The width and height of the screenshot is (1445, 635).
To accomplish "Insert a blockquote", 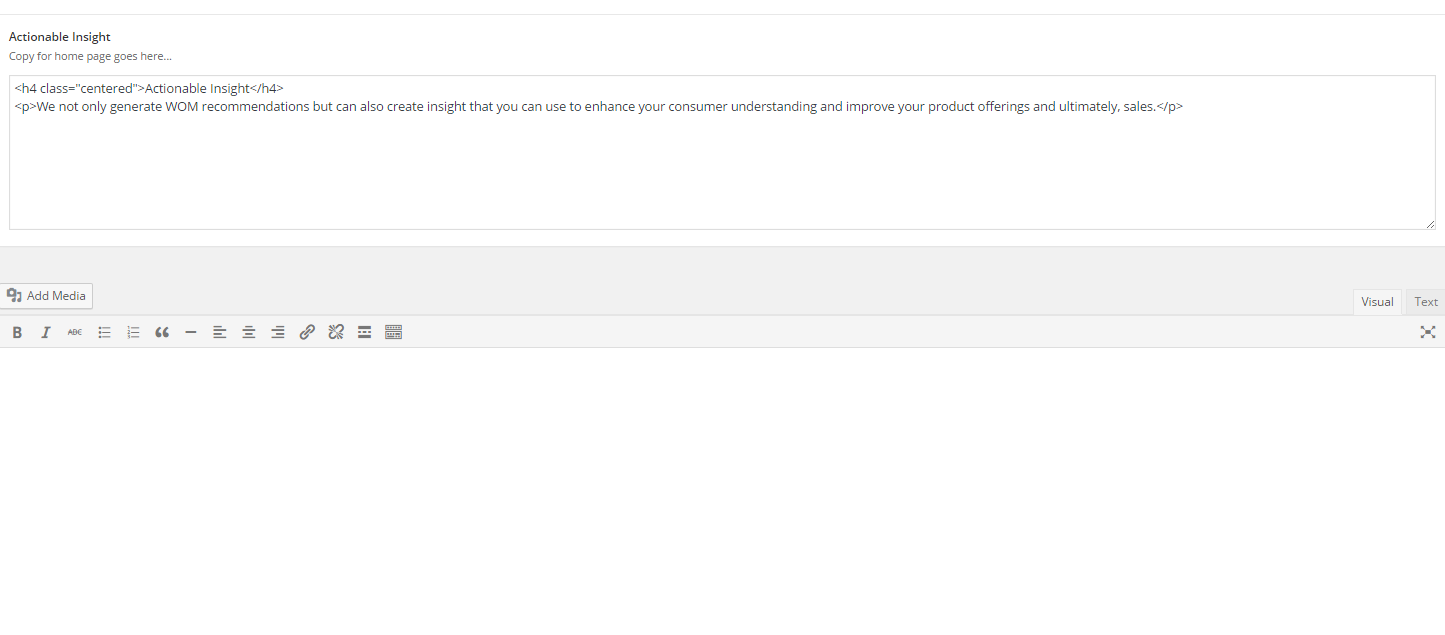I will (x=162, y=332).
